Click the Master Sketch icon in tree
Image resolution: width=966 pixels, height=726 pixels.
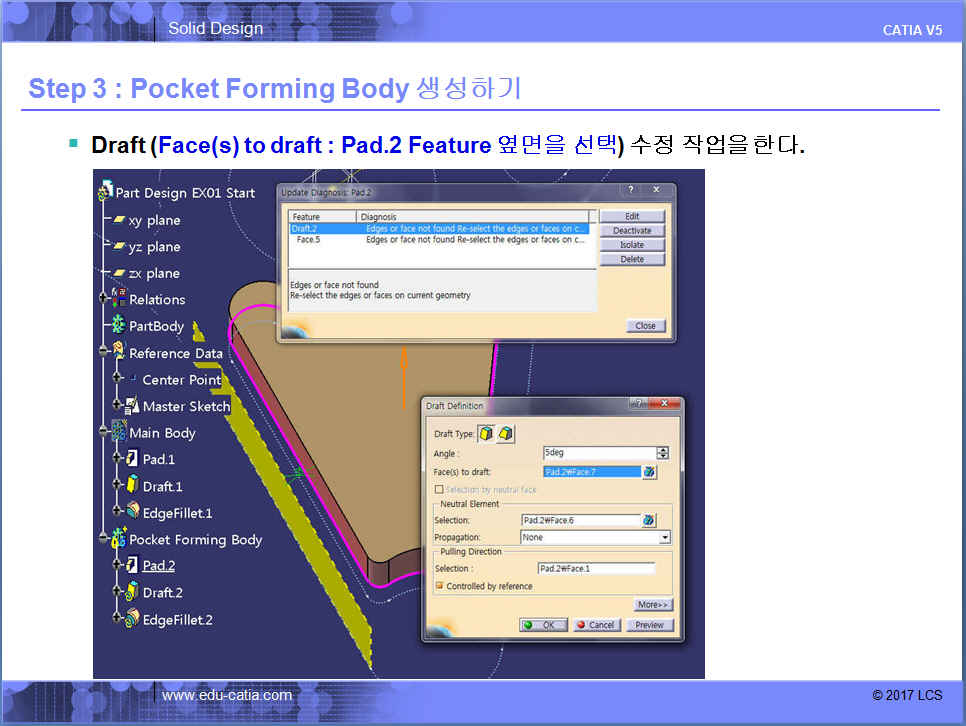(x=131, y=406)
